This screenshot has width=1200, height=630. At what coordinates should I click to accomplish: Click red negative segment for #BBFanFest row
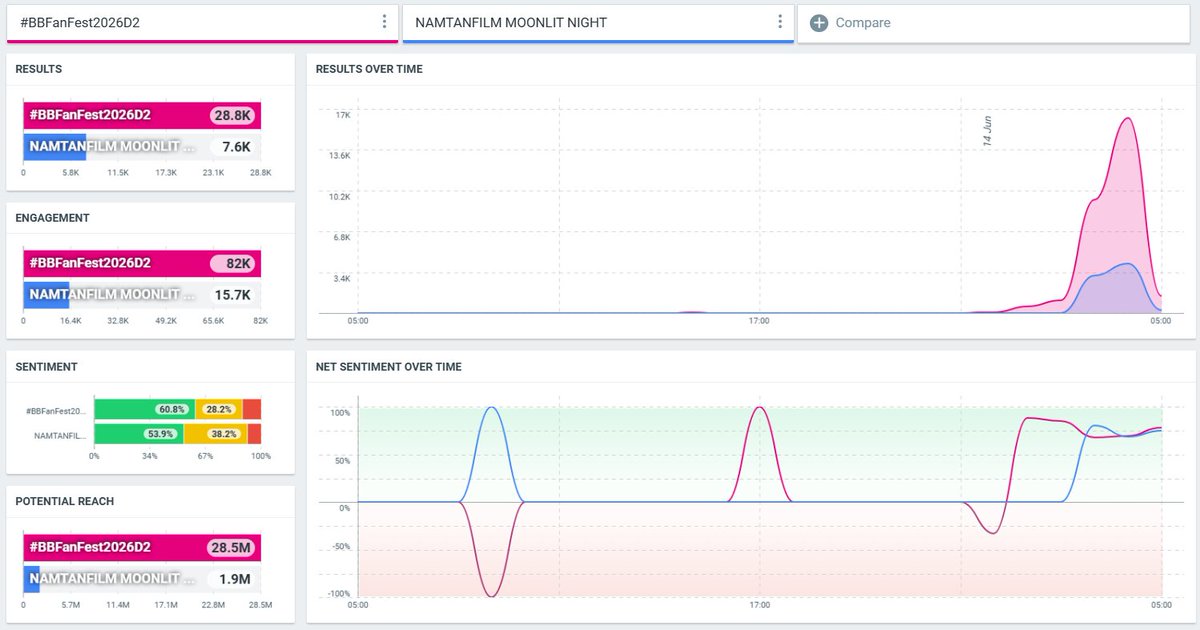click(x=252, y=409)
